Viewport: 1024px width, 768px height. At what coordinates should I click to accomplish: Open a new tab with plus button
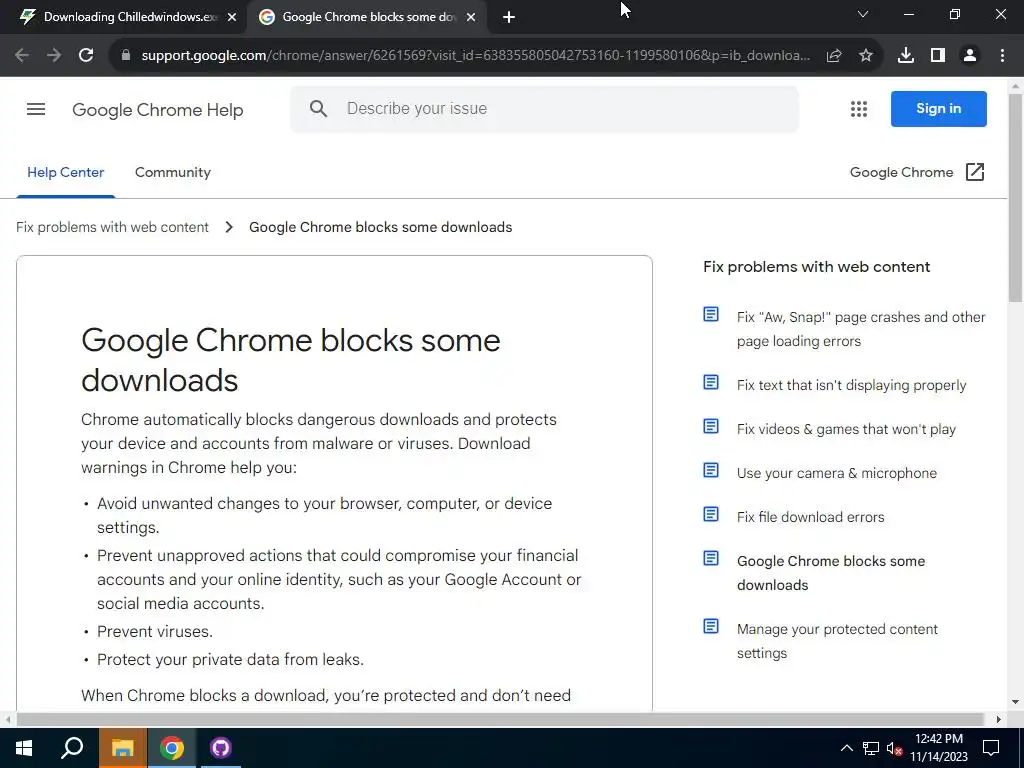[x=509, y=17]
